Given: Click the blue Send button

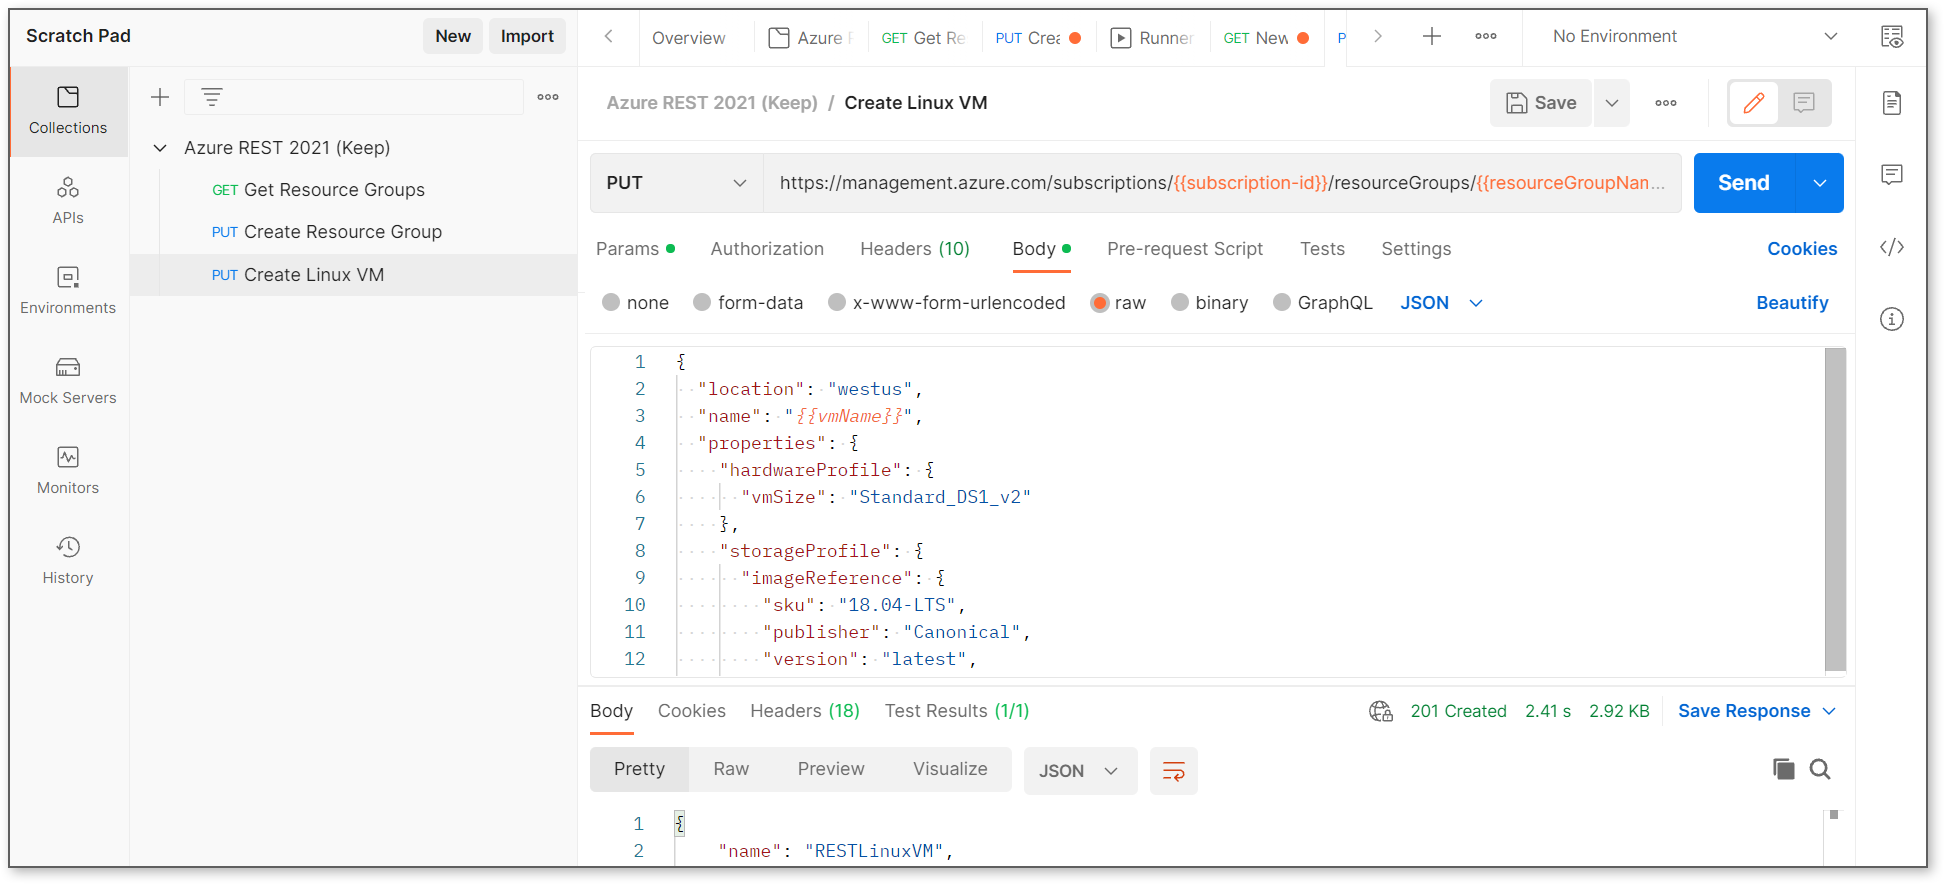Looking at the screenshot, I should (x=1745, y=183).
